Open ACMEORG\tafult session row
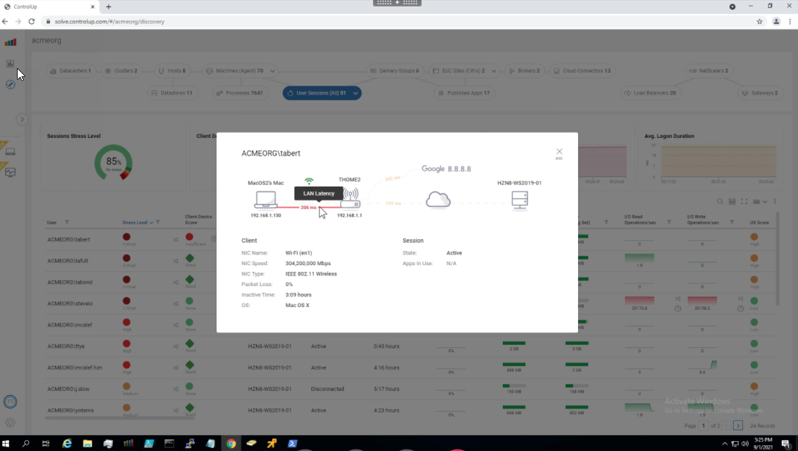The height and width of the screenshot is (451, 798). [x=68, y=261]
